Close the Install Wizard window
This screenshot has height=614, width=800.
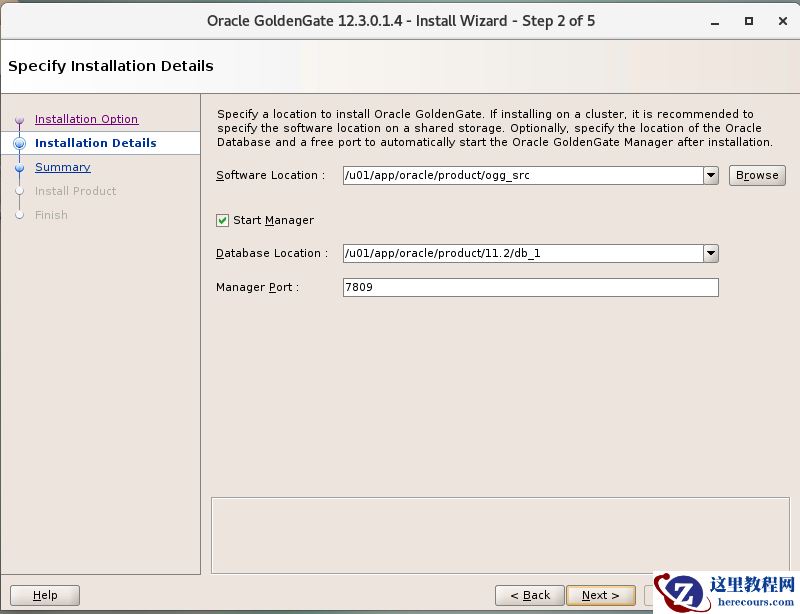coord(783,21)
